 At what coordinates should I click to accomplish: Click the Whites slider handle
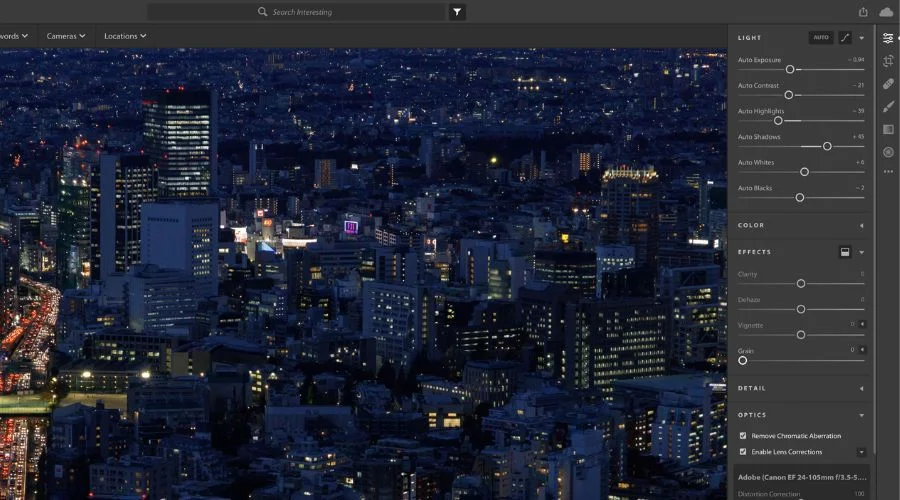805,172
